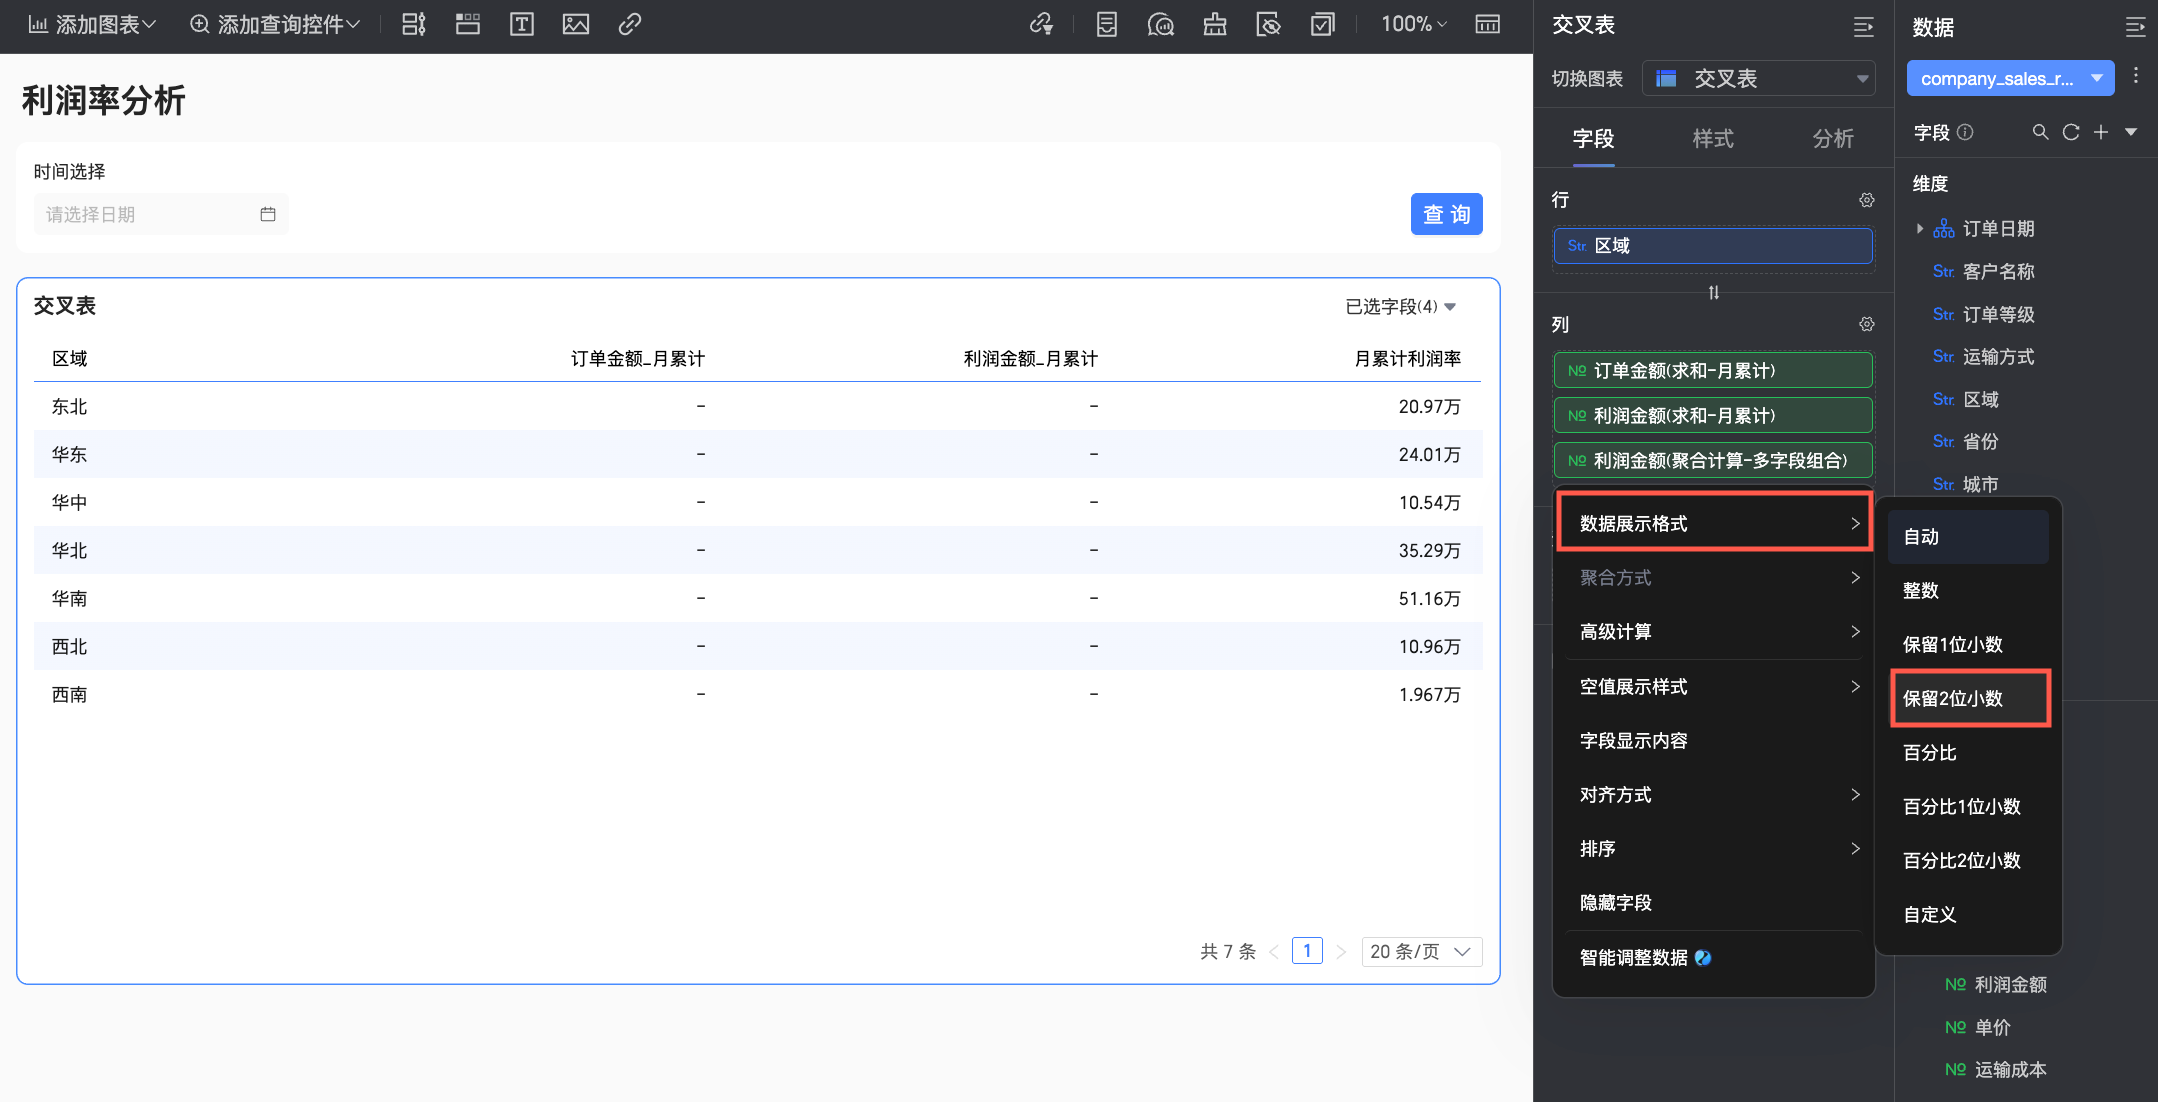Viewport: 2158px width, 1102px height.
Task: Click the next page arrow in pagination
Action: tap(1341, 951)
